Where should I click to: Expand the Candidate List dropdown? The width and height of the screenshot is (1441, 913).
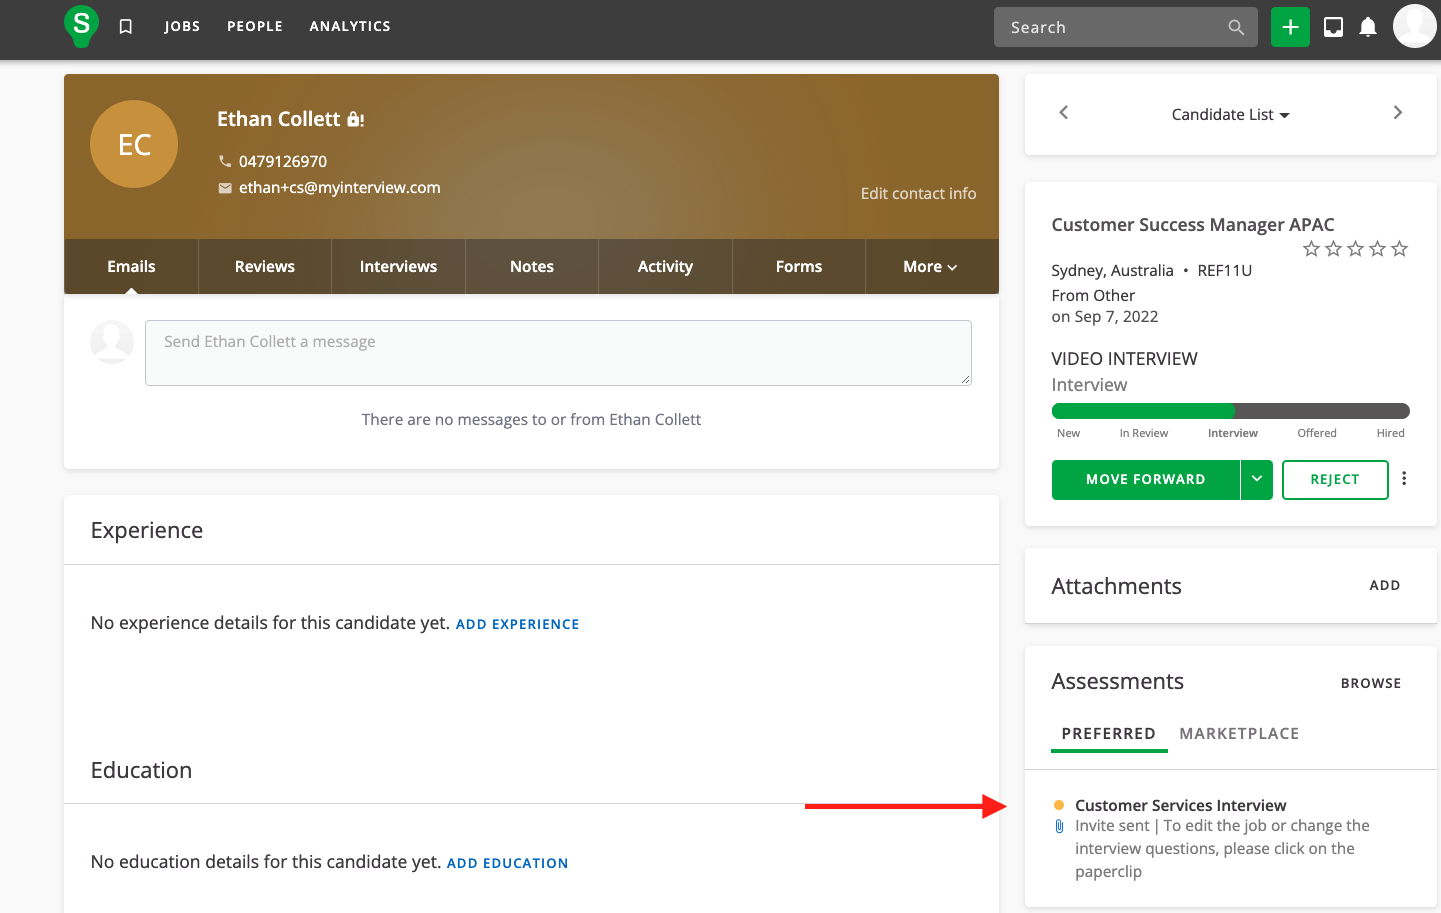click(1230, 115)
